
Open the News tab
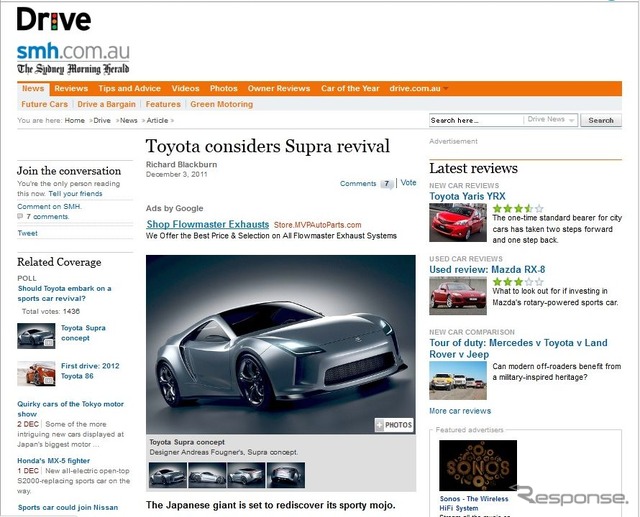33,89
